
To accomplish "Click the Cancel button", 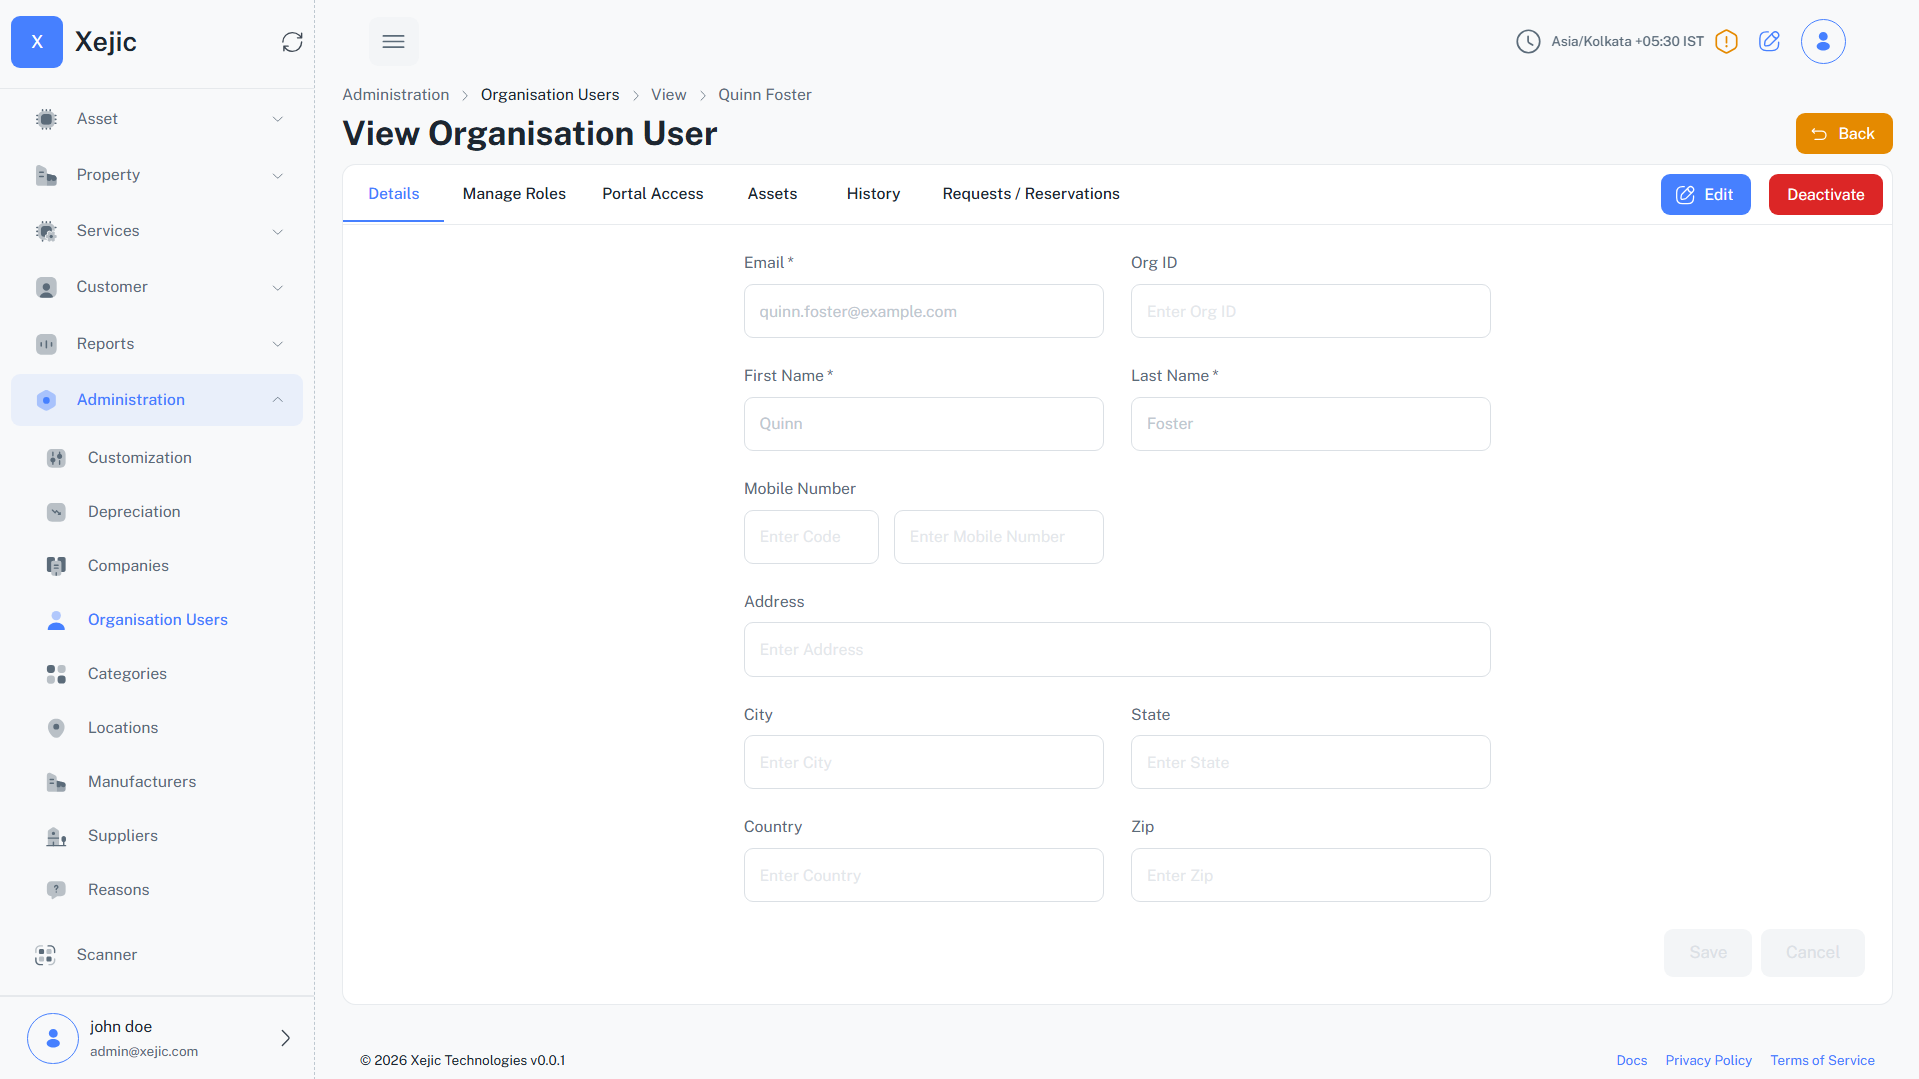I will 1813,953.
